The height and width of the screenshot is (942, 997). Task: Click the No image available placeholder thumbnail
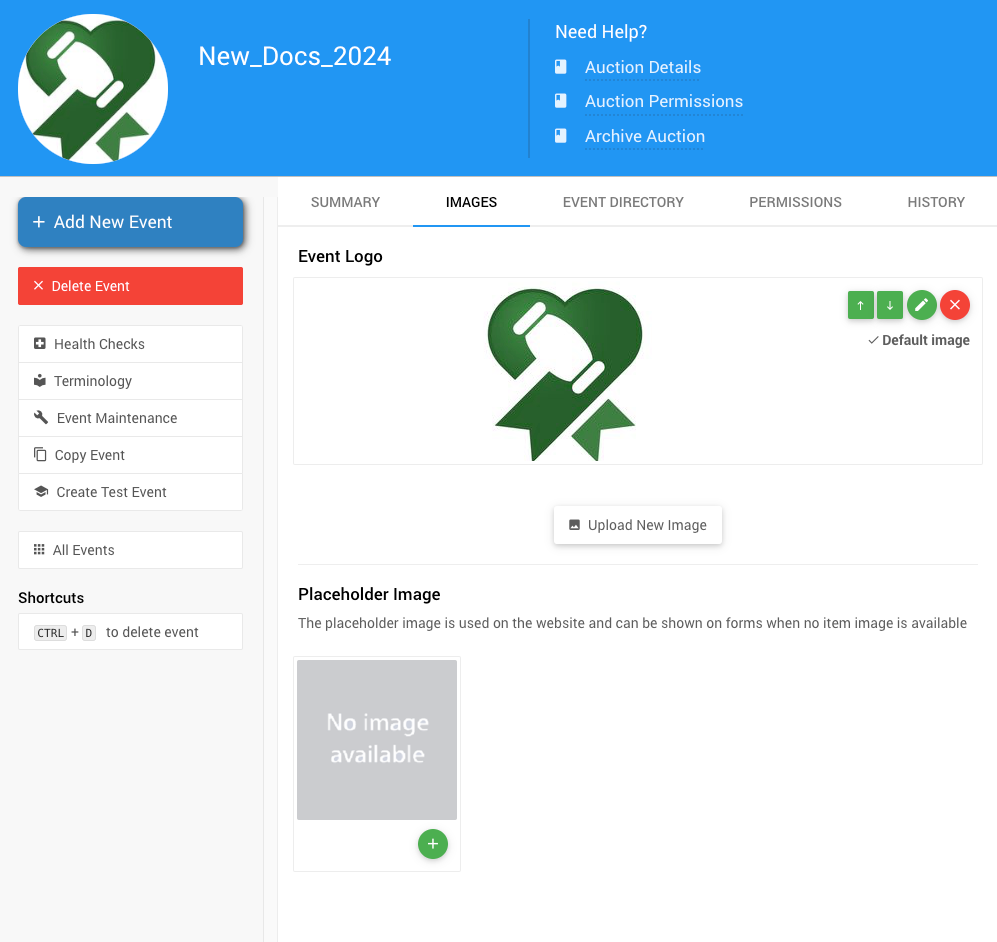[x=377, y=740]
